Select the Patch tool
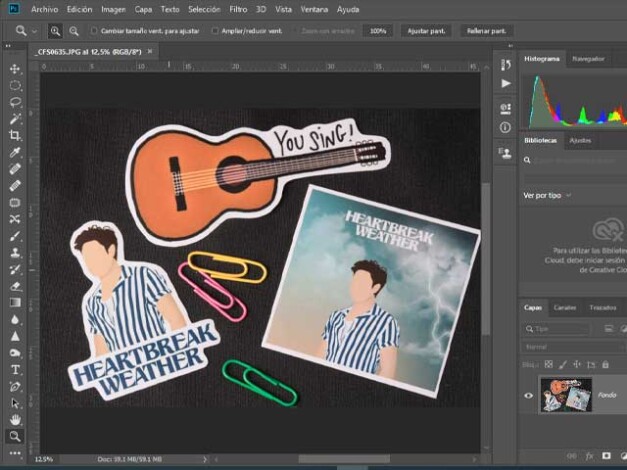This screenshot has width=627, height=470. point(15,202)
